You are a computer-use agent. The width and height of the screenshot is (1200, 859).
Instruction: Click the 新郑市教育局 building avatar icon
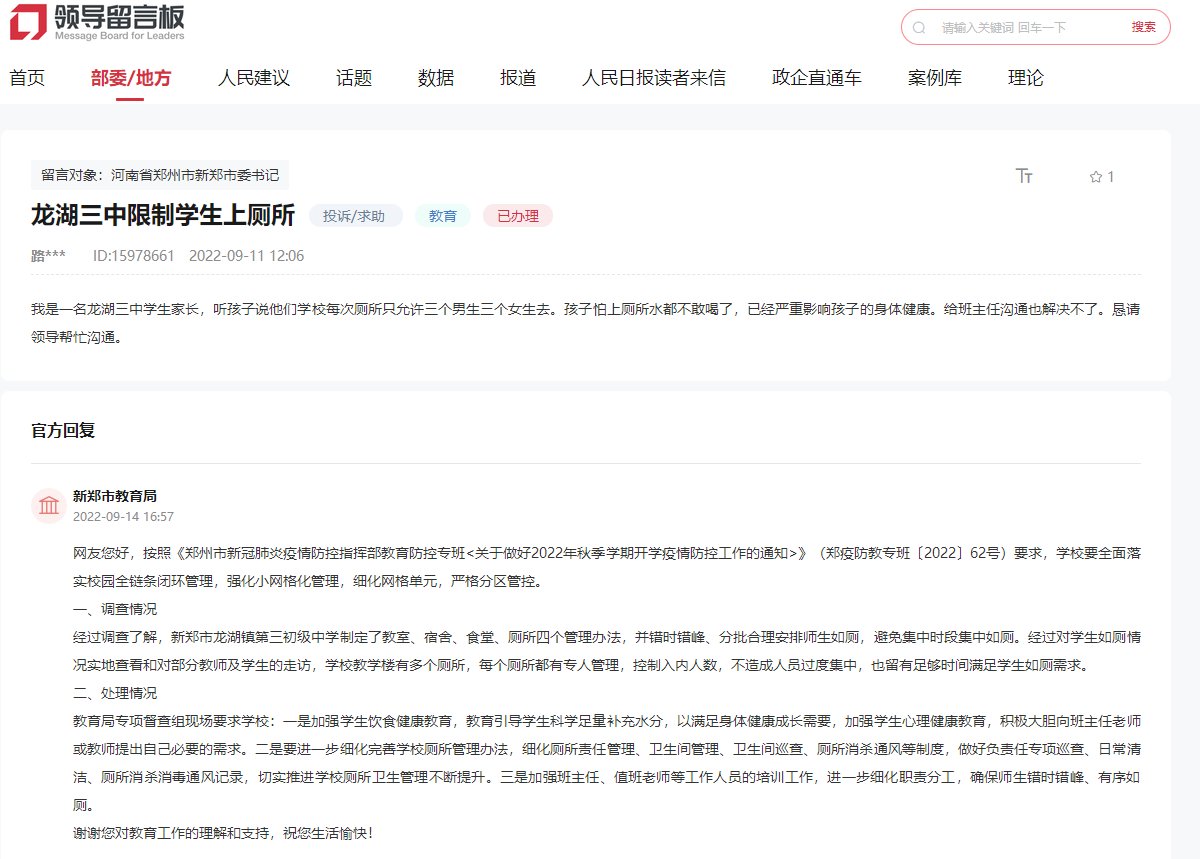[x=48, y=505]
